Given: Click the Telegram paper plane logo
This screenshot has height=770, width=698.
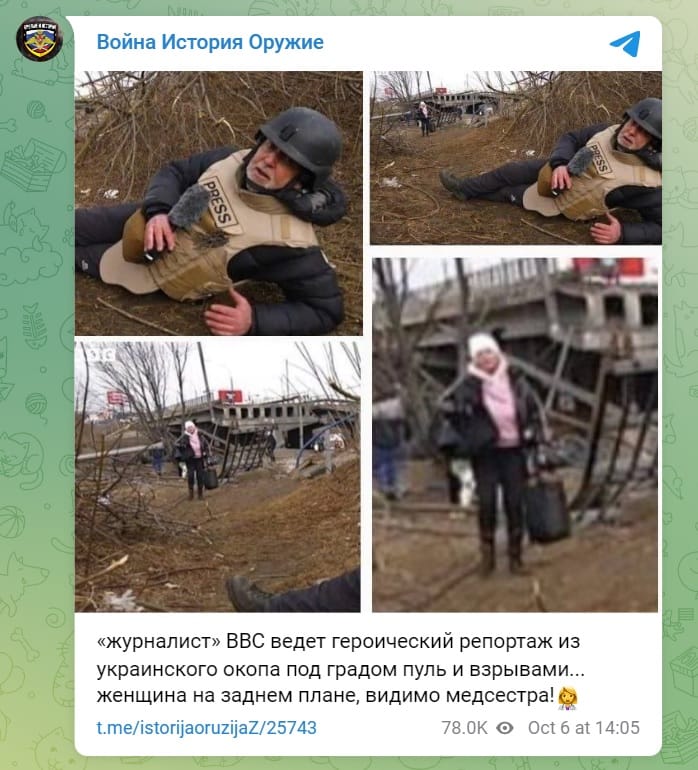Looking at the screenshot, I should click(x=625, y=43).
